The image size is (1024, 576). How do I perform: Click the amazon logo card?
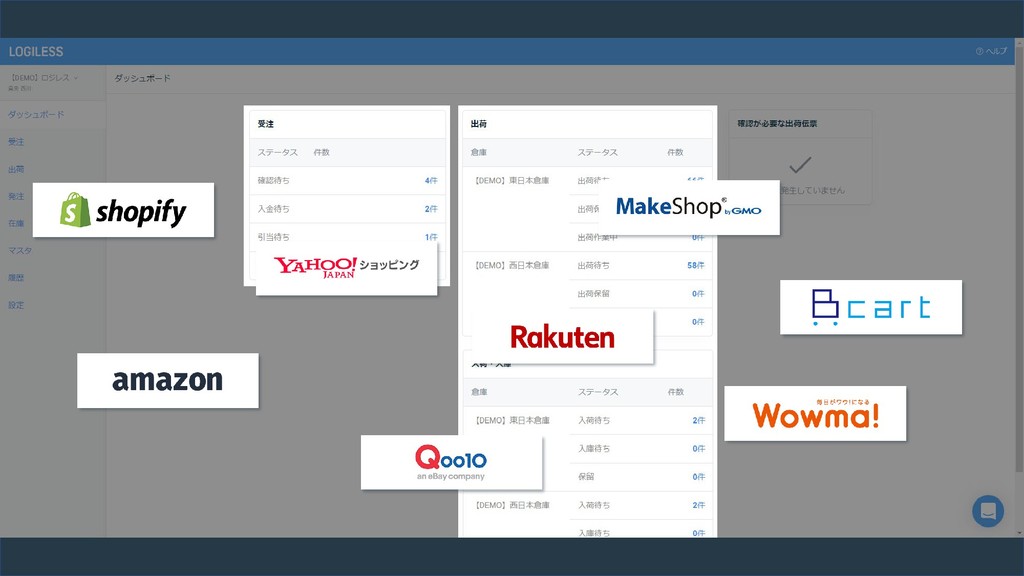(168, 381)
